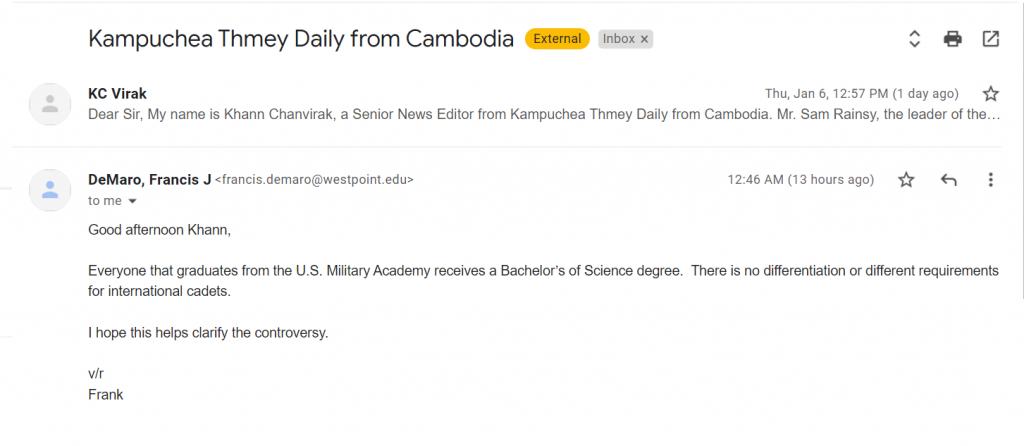Star the Francis DeMaro message

click(x=906, y=180)
